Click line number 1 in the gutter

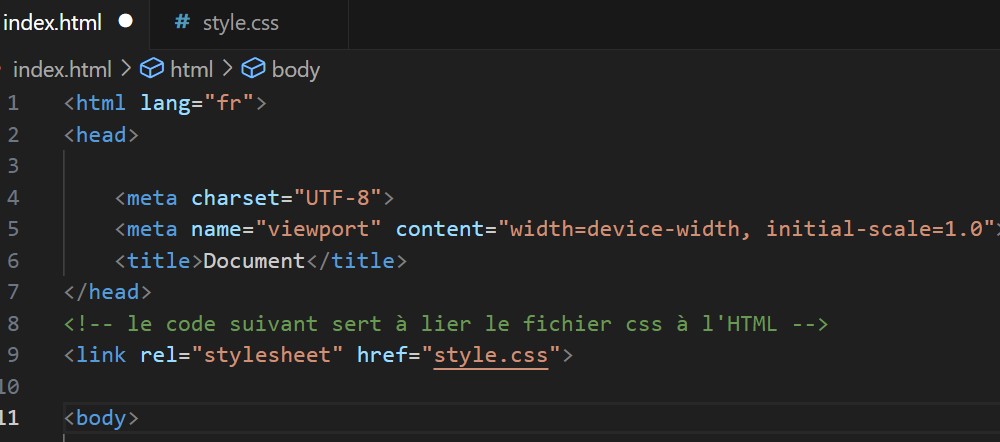point(12,103)
